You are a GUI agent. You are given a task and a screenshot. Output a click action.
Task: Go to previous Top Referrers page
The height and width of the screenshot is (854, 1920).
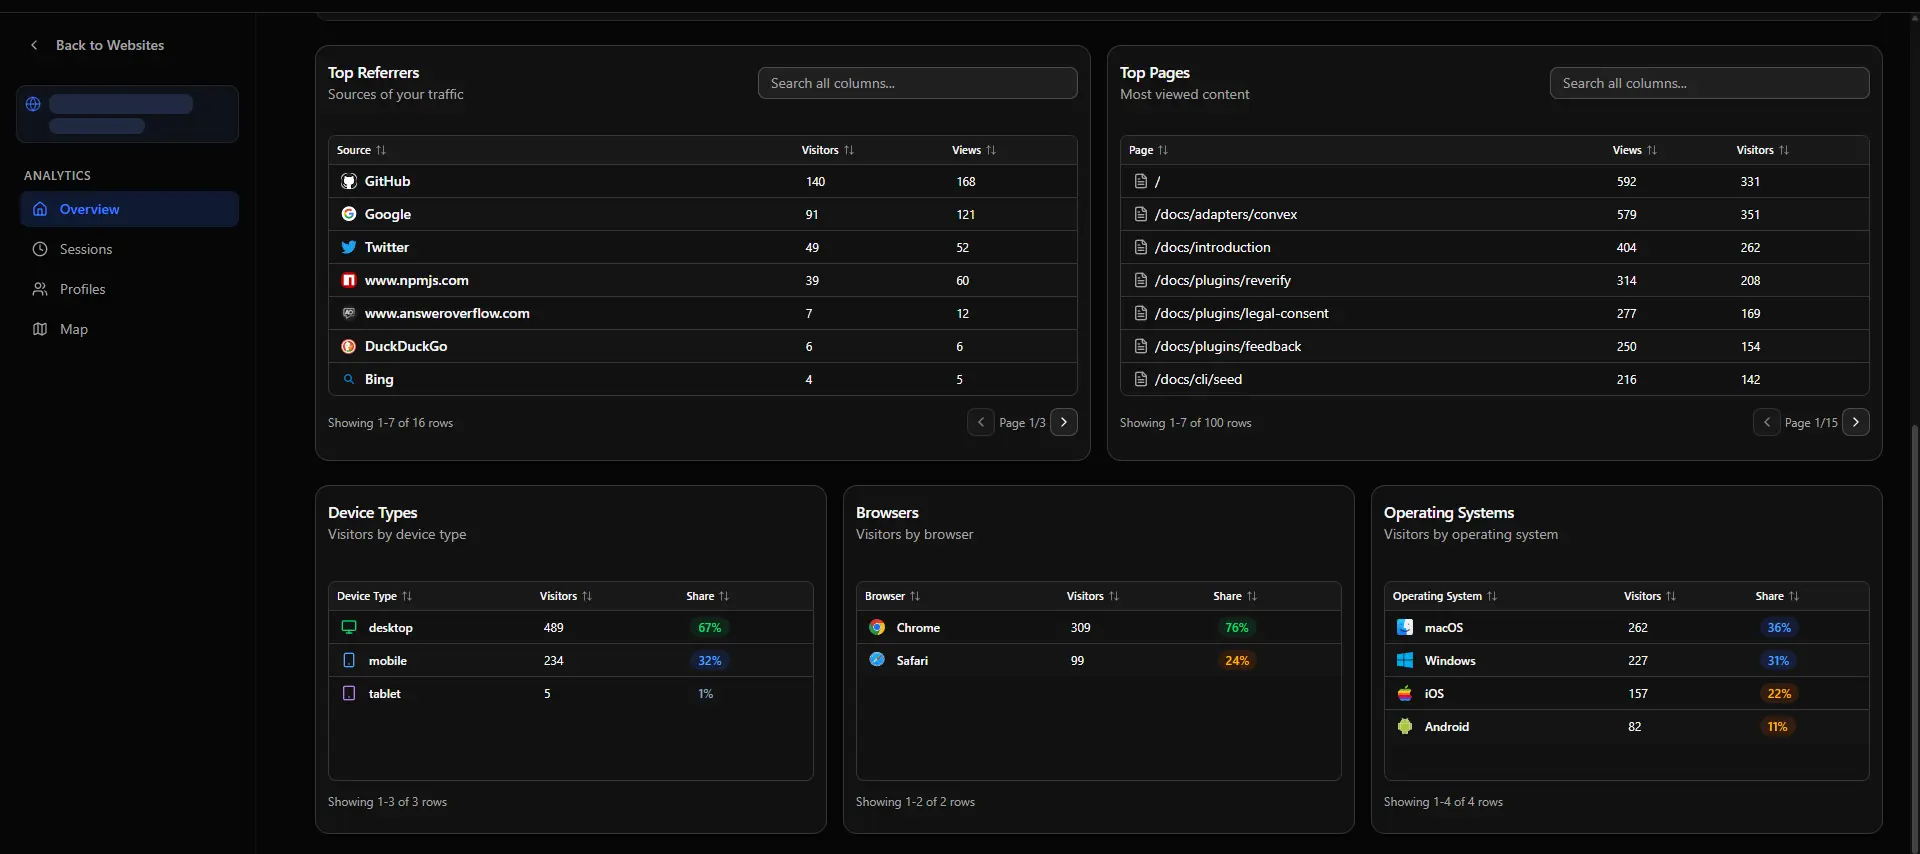[x=981, y=422]
